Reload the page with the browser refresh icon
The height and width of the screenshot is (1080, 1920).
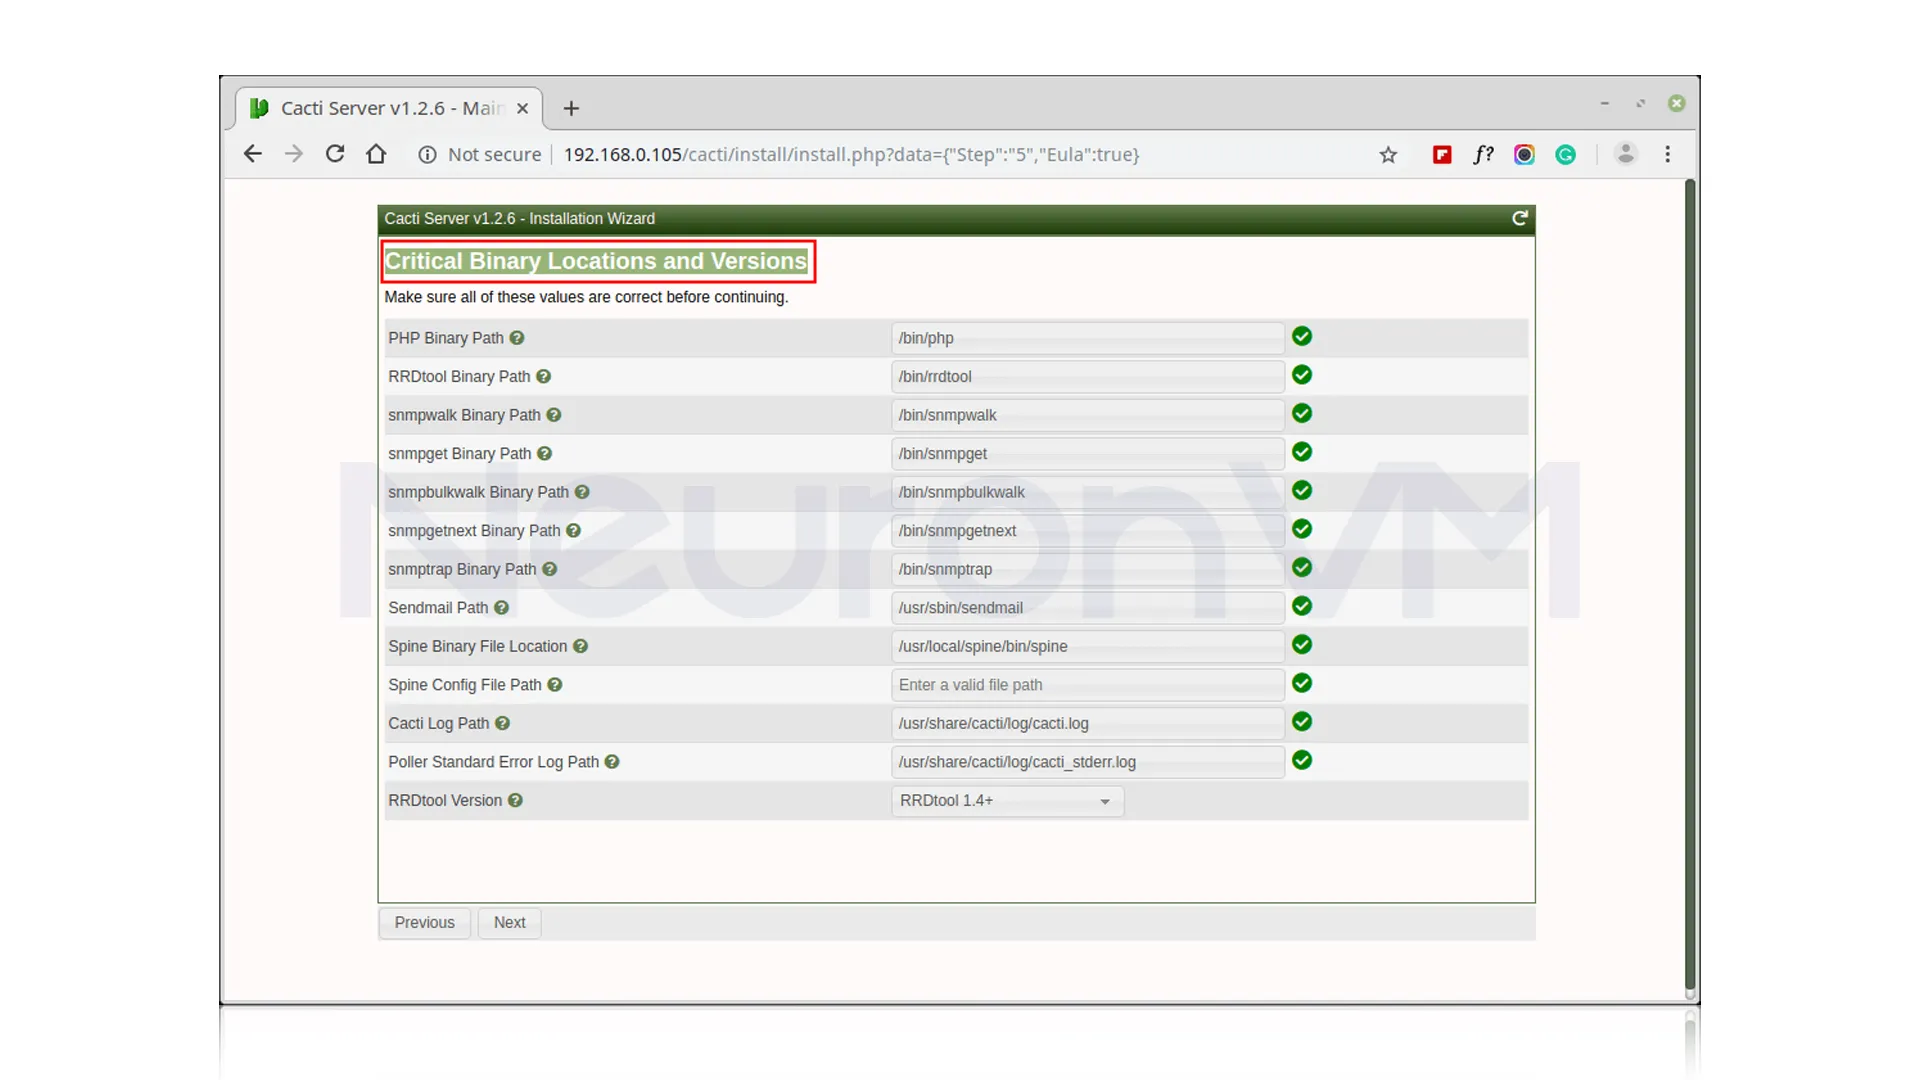click(x=335, y=154)
